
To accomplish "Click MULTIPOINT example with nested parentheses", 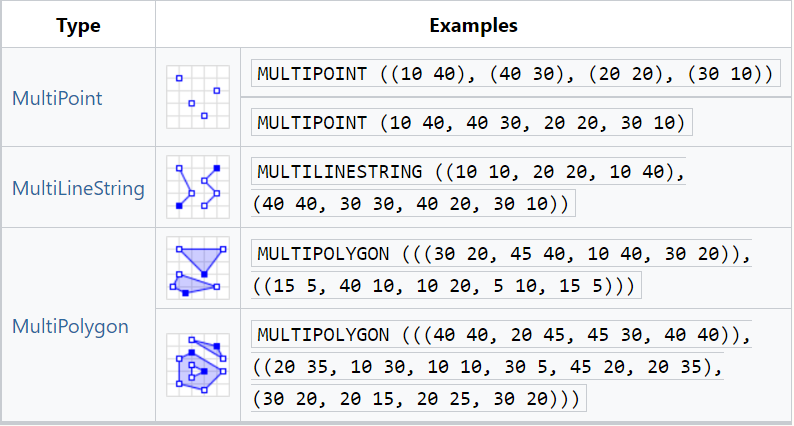I will 516,74.
